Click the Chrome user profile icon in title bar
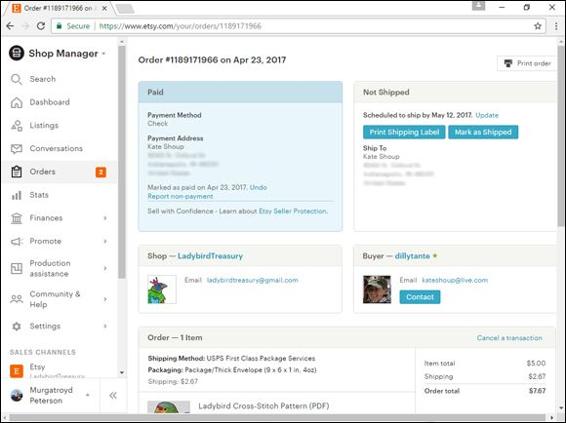The height and width of the screenshot is (423, 566). [478, 6]
